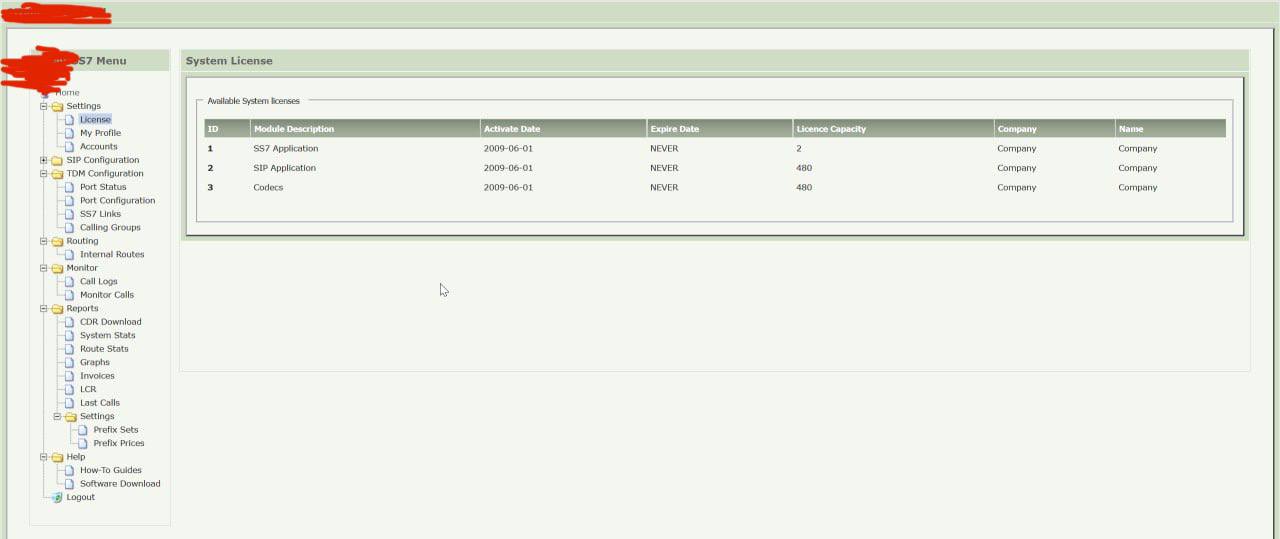Click the Company column header
This screenshot has width=1280, height=539.
click(x=1054, y=129)
